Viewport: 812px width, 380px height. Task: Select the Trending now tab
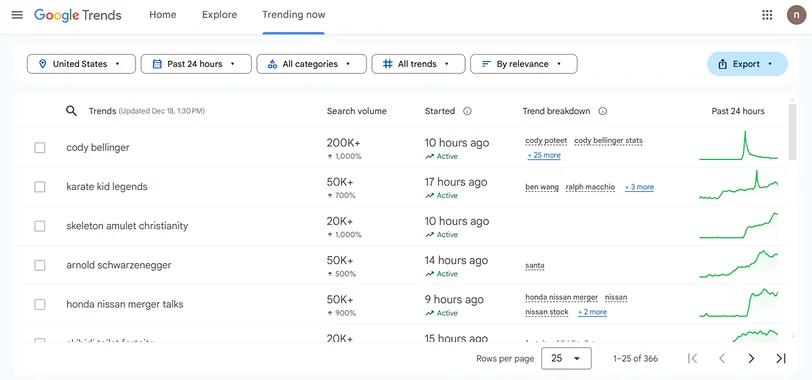point(294,15)
